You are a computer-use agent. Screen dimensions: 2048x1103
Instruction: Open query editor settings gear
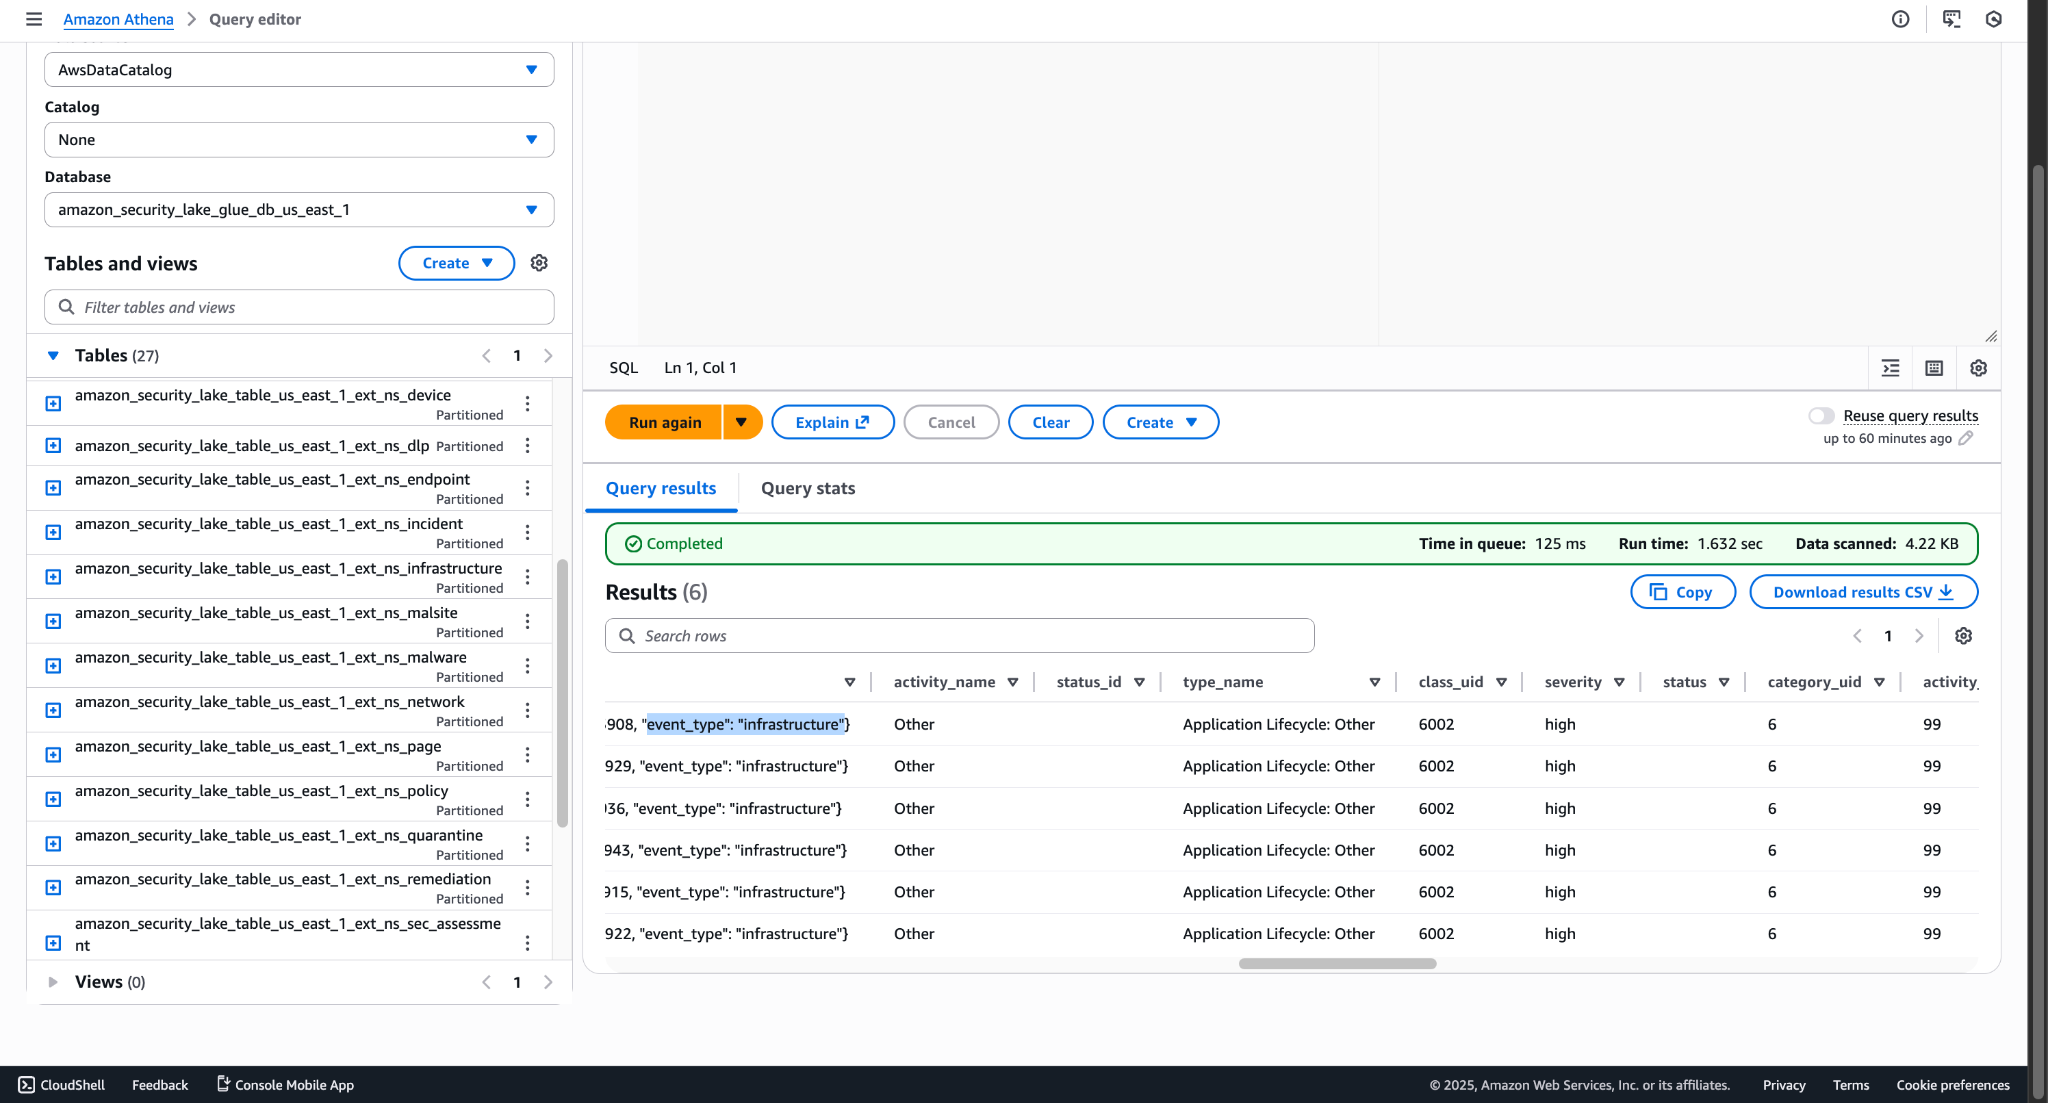click(1978, 368)
